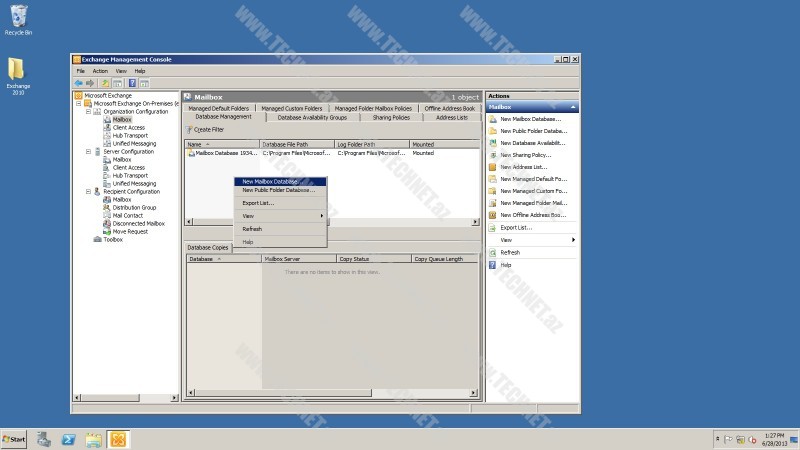The width and height of the screenshot is (800, 450).
Task: Collapse the Server Configuration tree node
Action: click(x=88, y=152)
